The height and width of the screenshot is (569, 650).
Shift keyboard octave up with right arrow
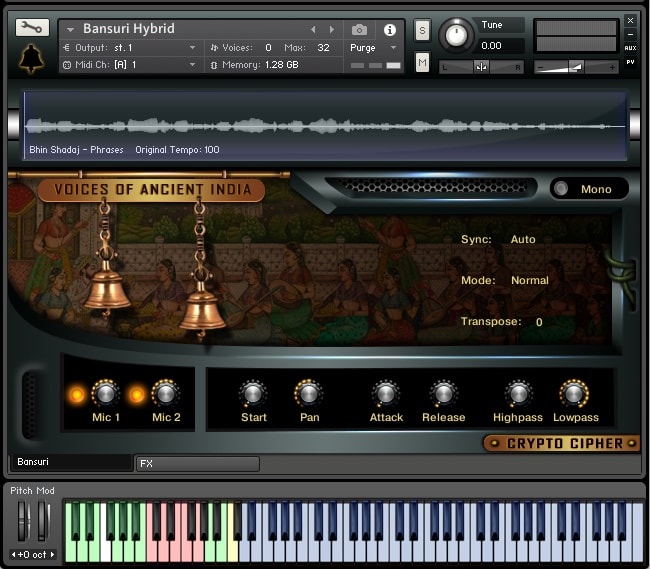click(x=52, y=554)
